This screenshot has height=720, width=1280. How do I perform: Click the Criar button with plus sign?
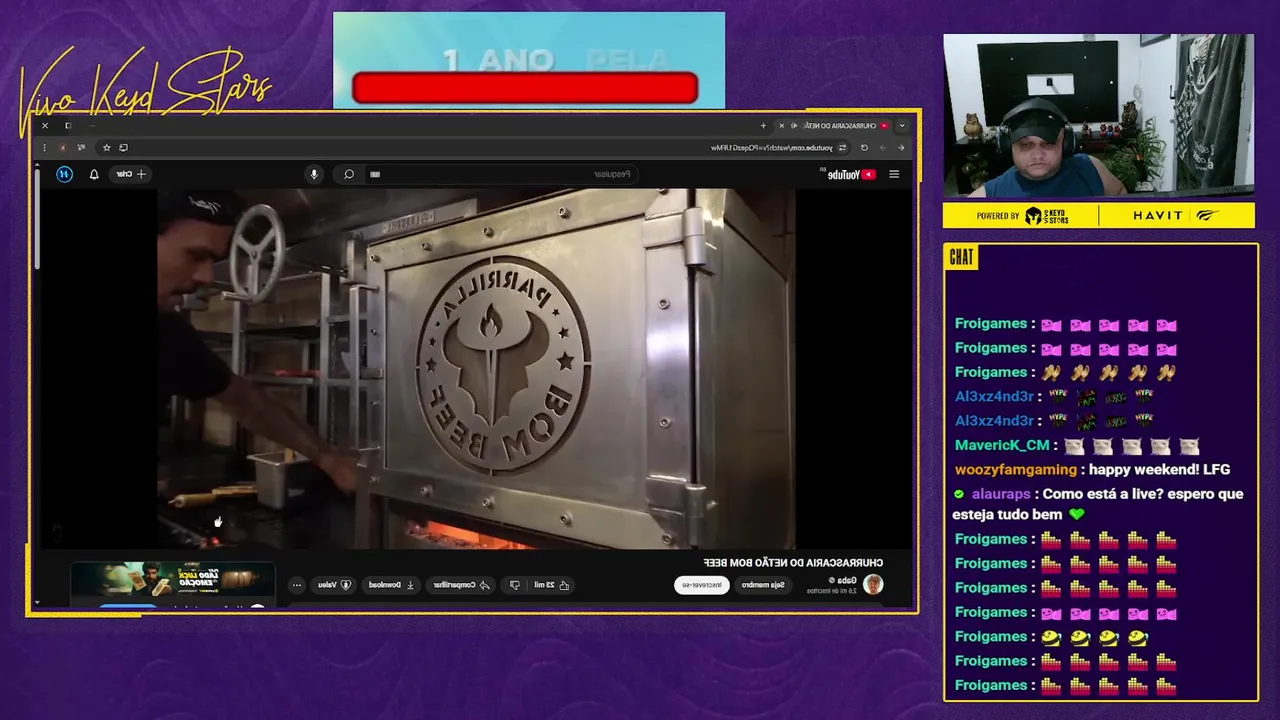point(130,174)
